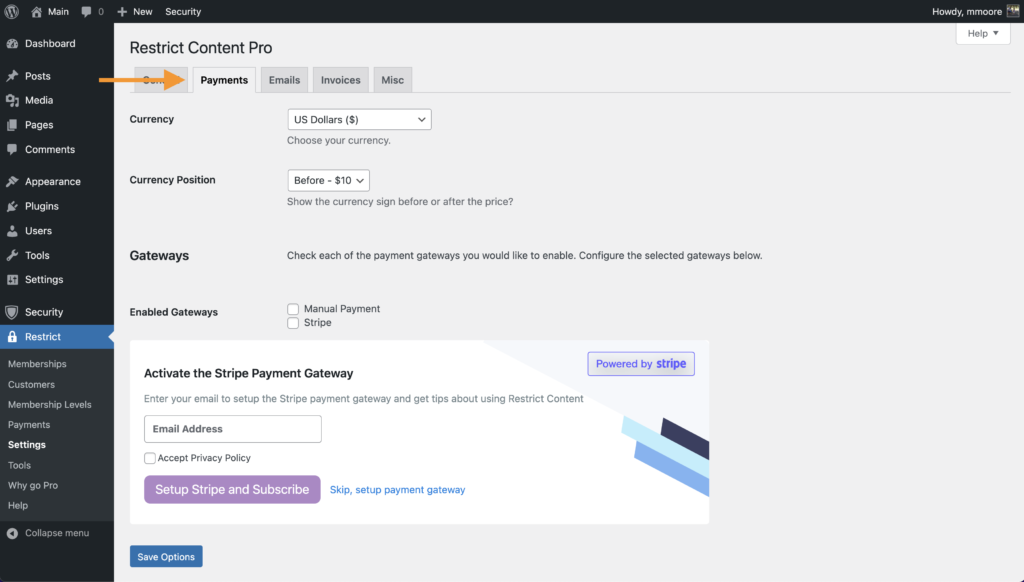The width and height of the screenshot is (1024, 582).
Task: Enable the Manual Payment gateway checkbox
Action: click(x=293, y=309)
